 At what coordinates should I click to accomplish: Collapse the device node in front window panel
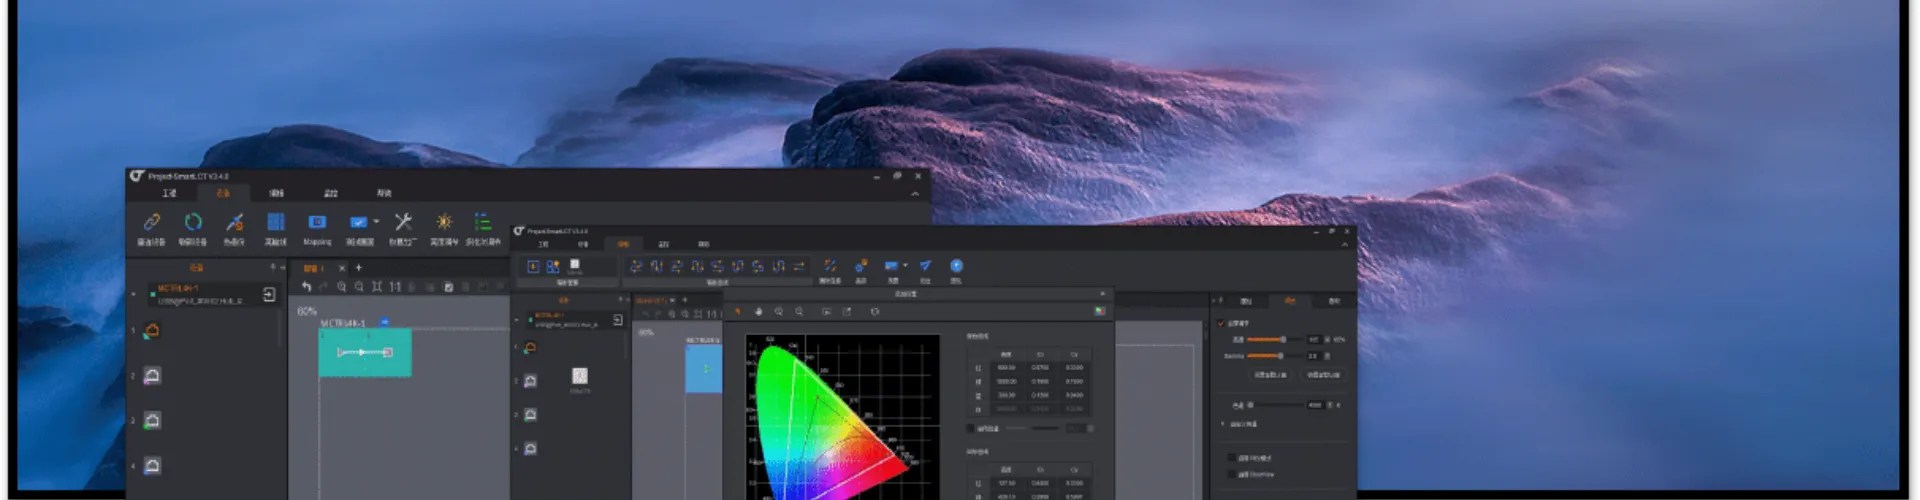(x=517, y=320)
